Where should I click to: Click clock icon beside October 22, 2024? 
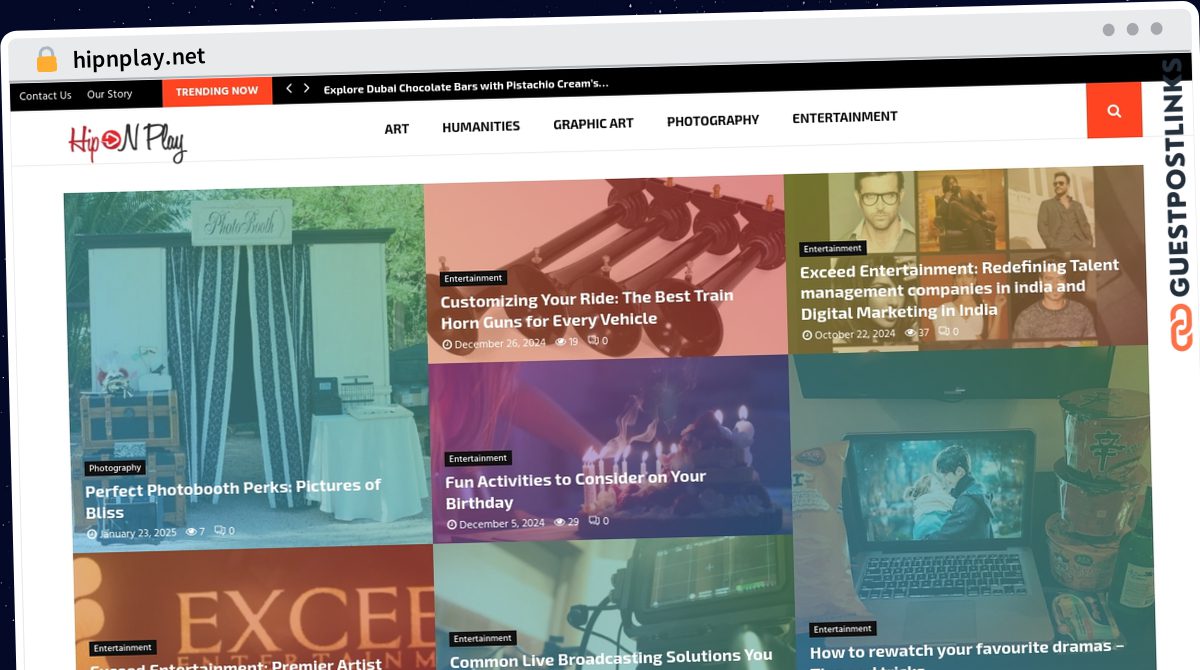(807, 335)
